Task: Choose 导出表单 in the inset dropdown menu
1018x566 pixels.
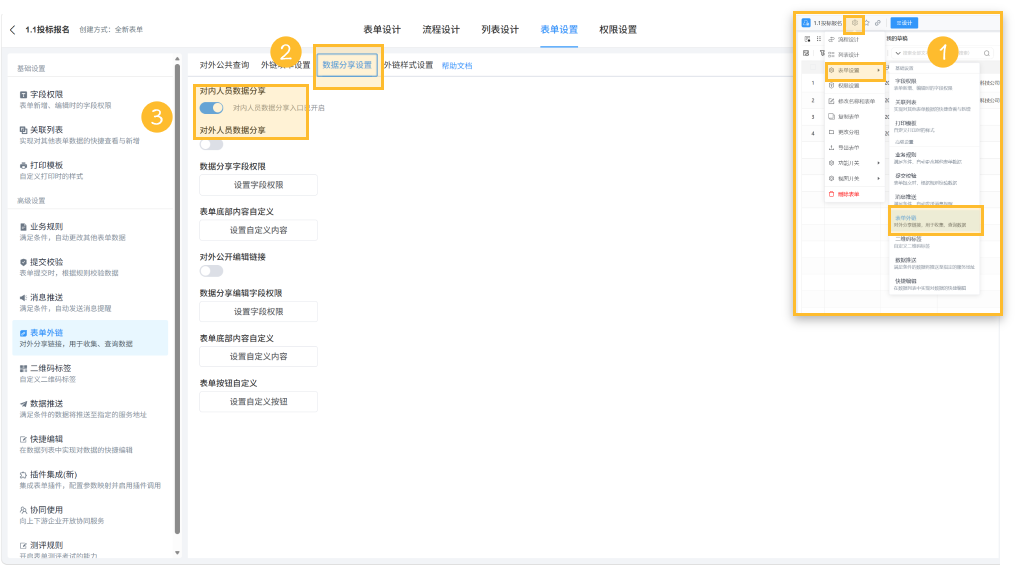Action: (854, 148)
